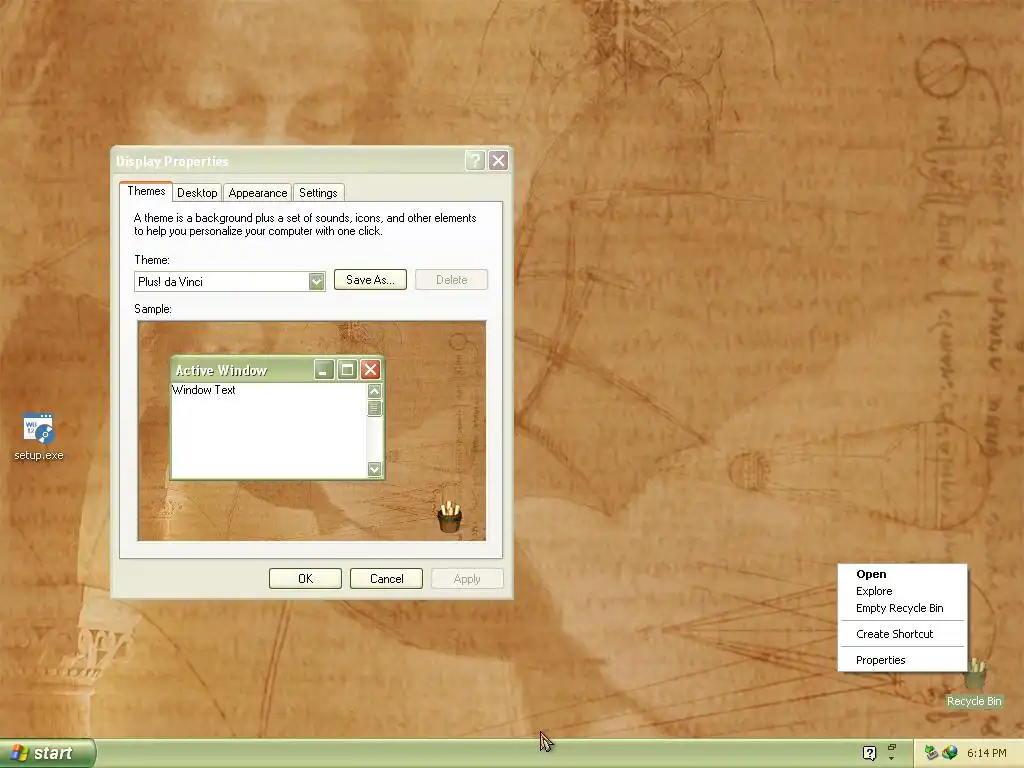Confirm with the OK button
This screenshot has height=768, width=1024.
tap(305, 579)
